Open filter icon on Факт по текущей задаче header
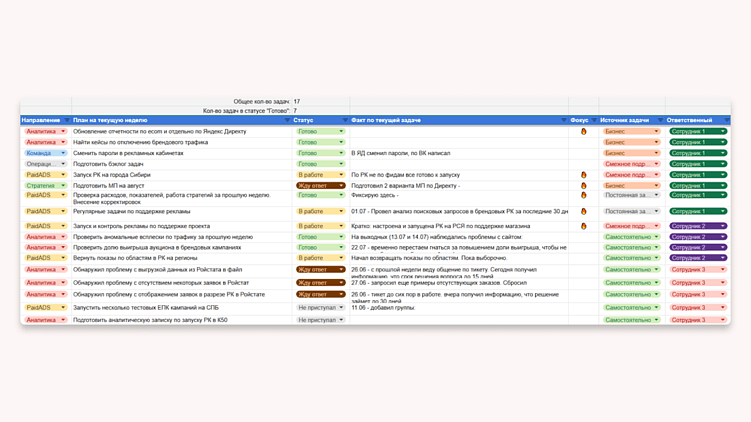The image size is (751, 422). click(564, 120)
